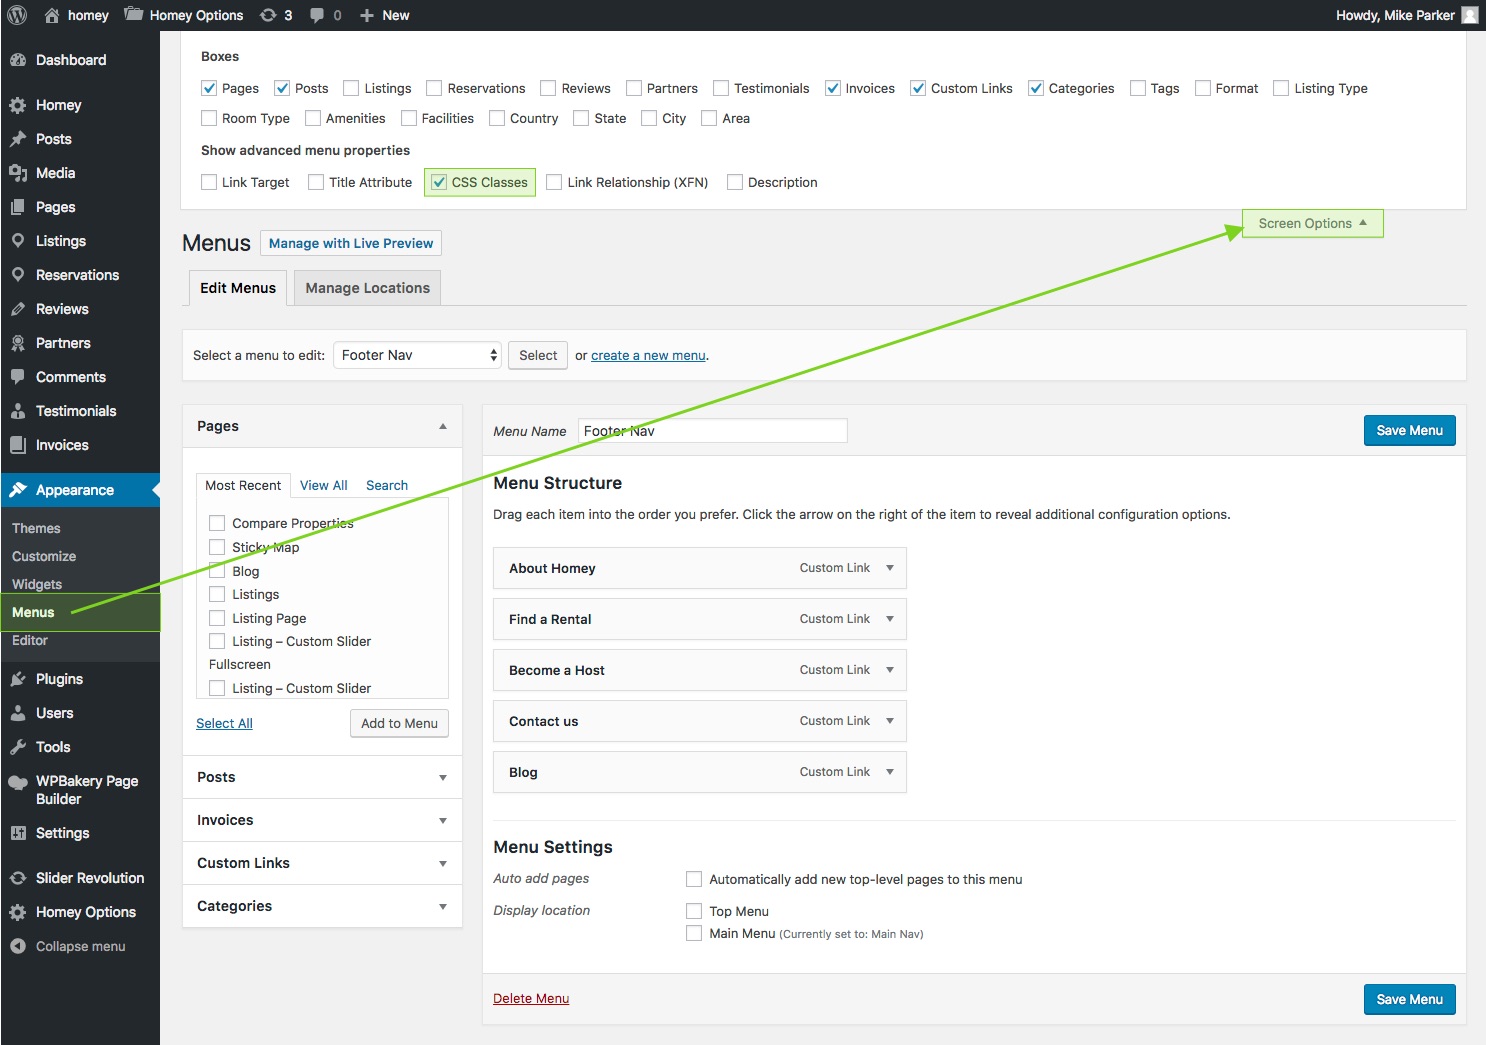The width and height of the screenshot is (1486, 1045).
Task: Open Themes under Appearance
Action: 36,528
